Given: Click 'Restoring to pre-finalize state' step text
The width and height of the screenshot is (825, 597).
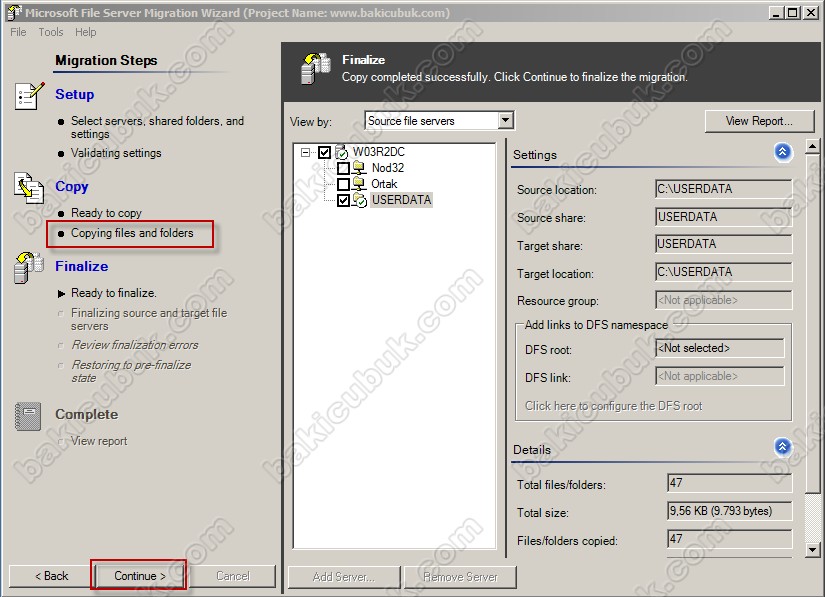Looking at the screenshot, I should point(131,371).
